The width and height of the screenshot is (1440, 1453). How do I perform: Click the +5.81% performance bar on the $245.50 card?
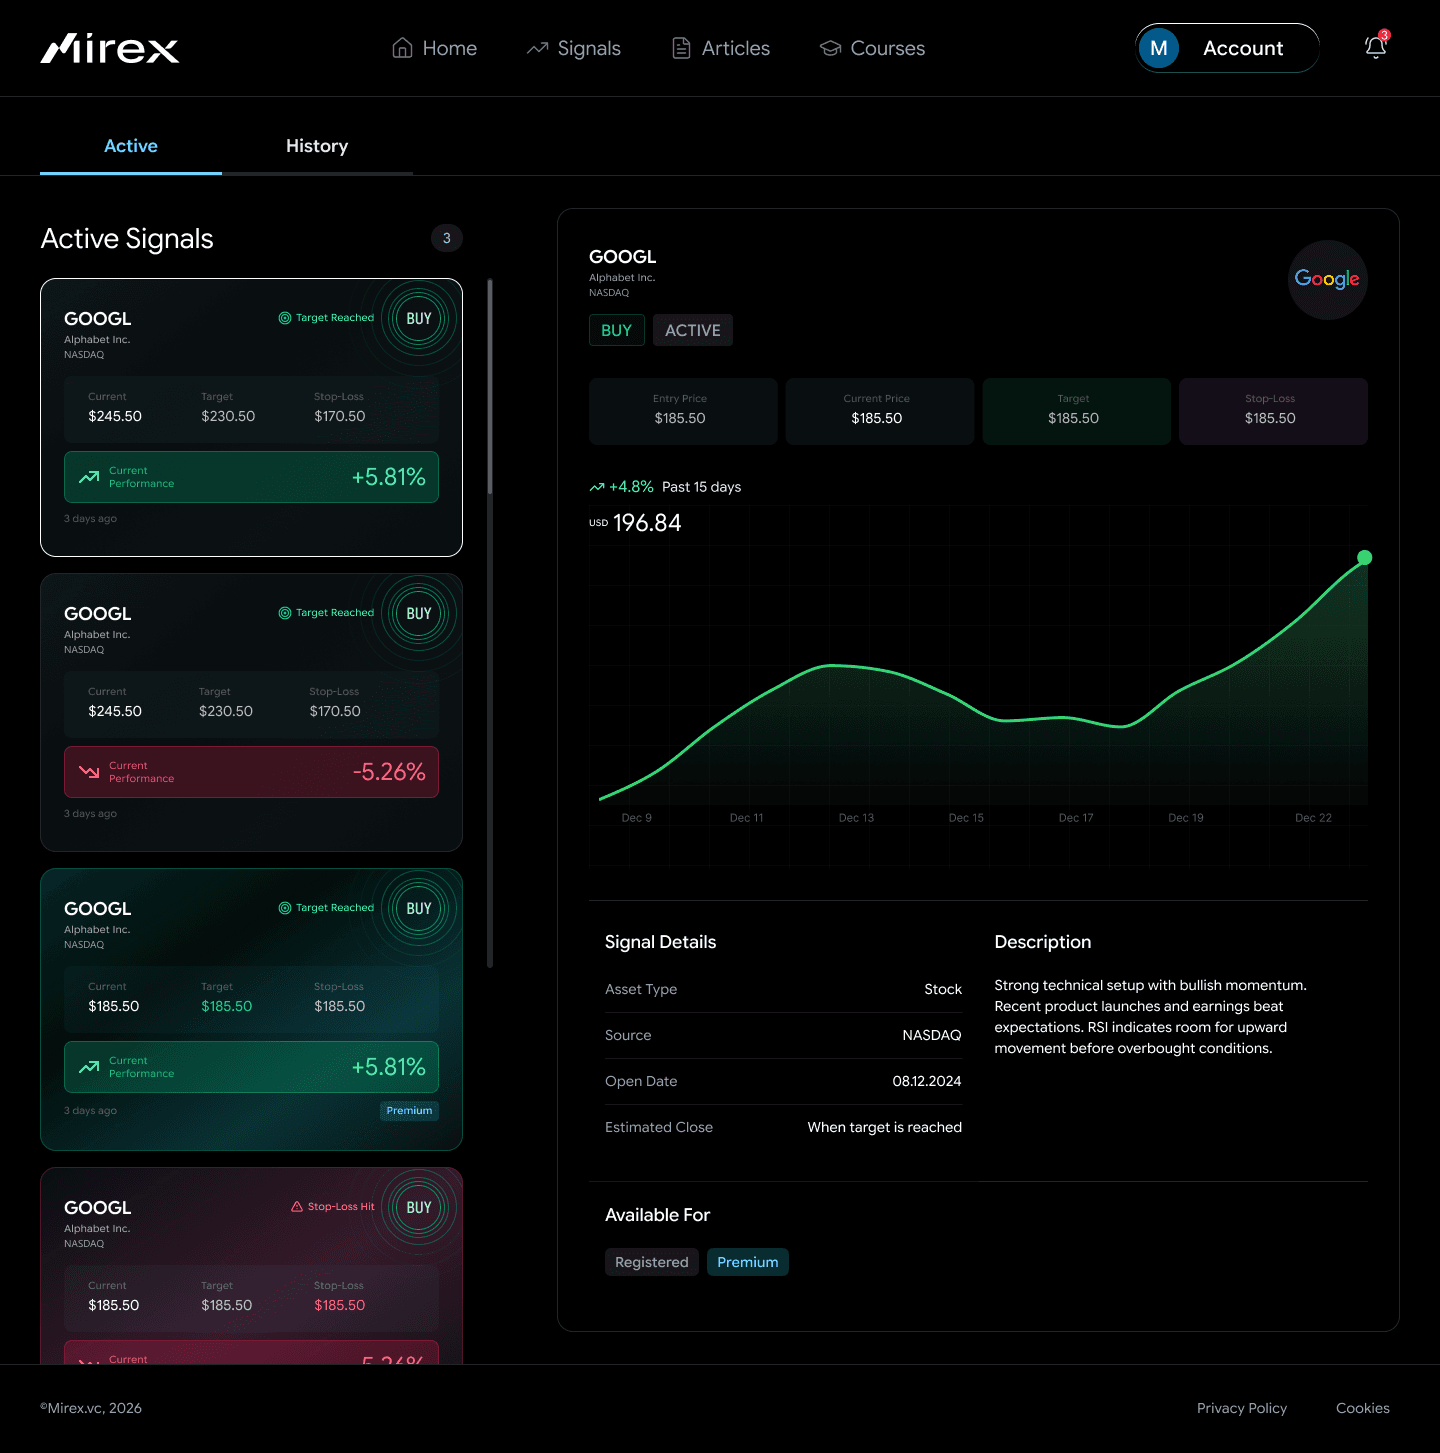click(x=251, y=477)
